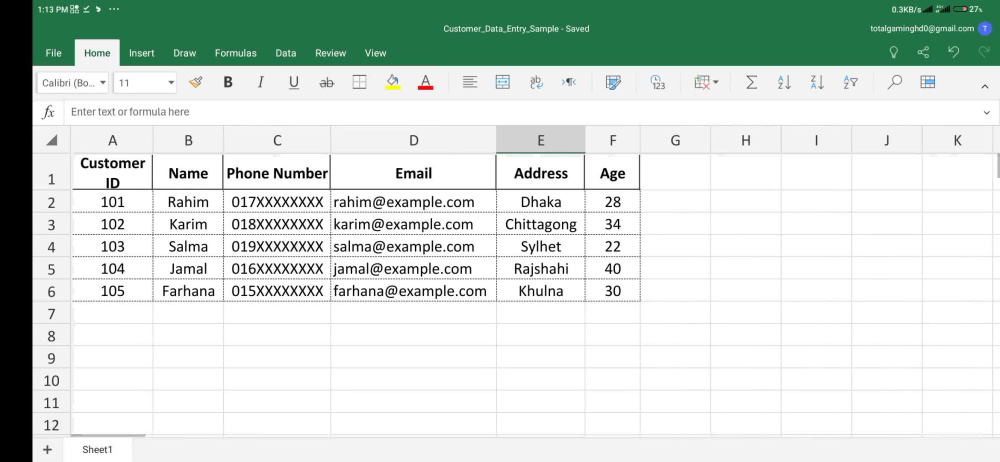Click the format as table icon
The image size is (1000, 462).
[928, 82]
